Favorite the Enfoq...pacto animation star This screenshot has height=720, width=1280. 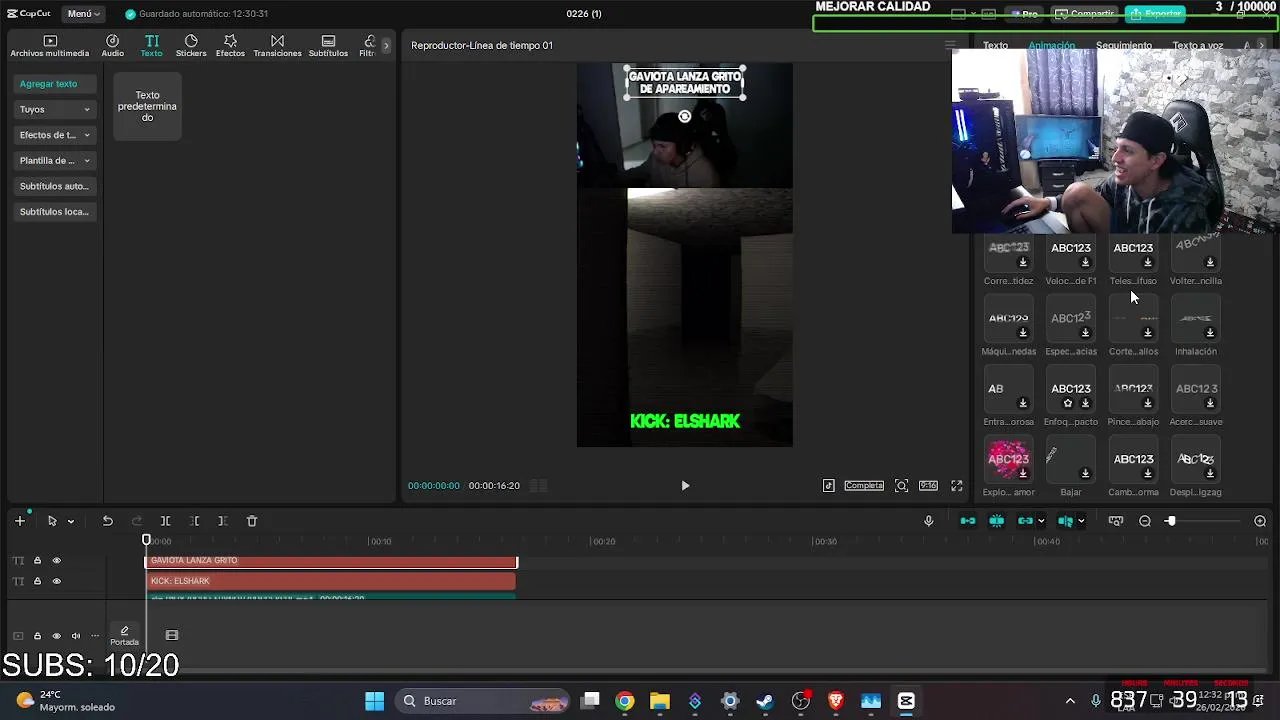pos(1068,404)
